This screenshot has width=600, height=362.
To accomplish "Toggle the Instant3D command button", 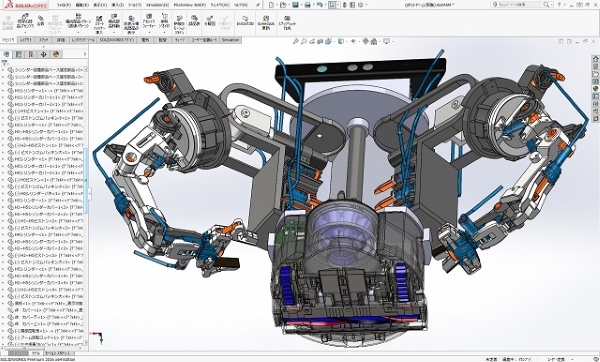I will pyautogui.click(x=245, y=21).
